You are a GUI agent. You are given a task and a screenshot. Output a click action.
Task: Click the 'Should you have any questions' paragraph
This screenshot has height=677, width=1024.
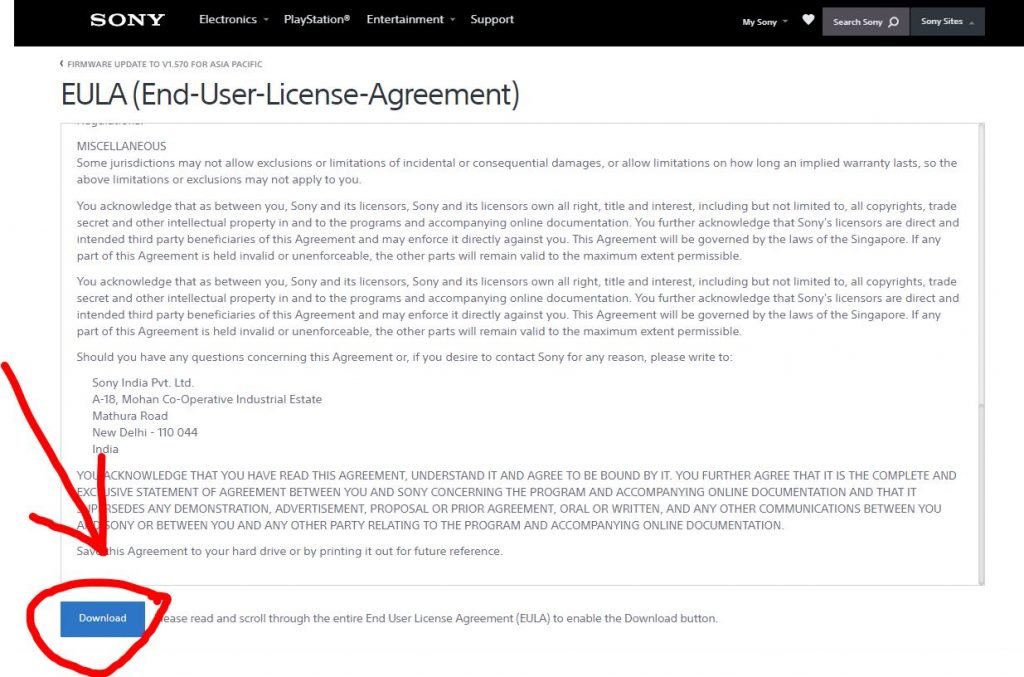point(404,357)
